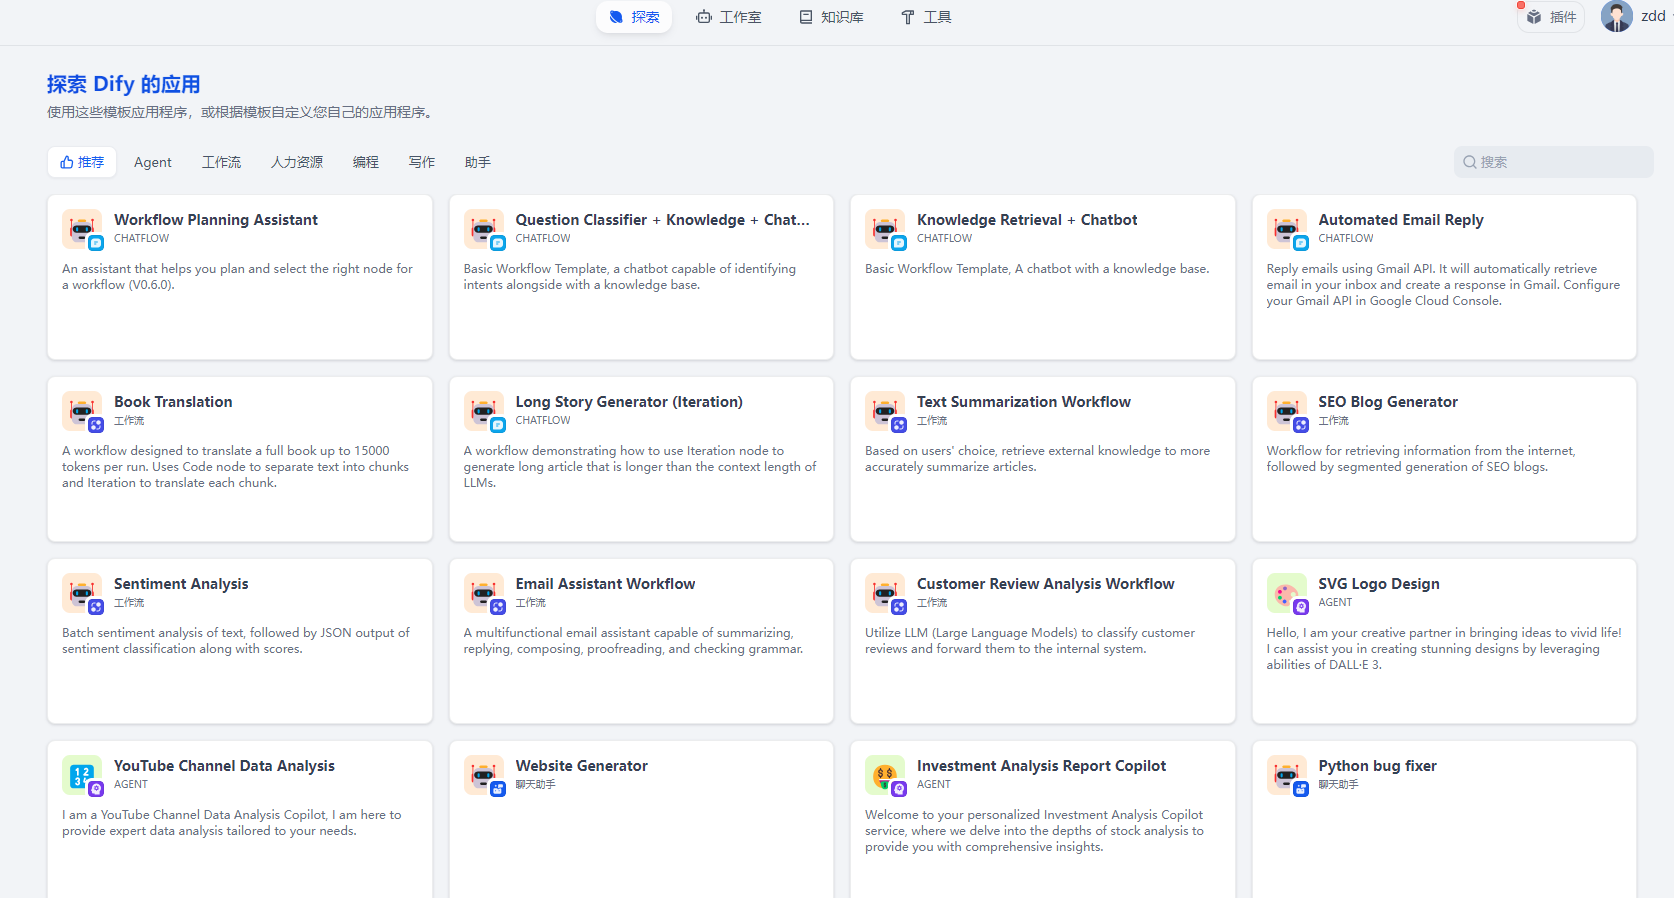Open the 知识库 navigation tab
Image resolution: width=1674 pixels, height=898 pixels.
click(831, 17)
